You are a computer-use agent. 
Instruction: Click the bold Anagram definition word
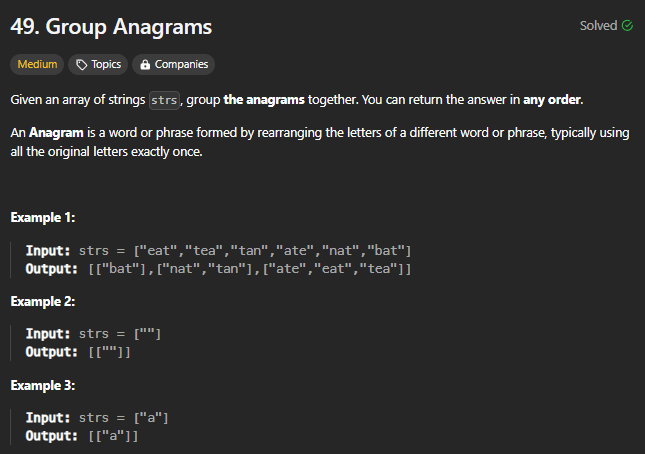[56, 132]
